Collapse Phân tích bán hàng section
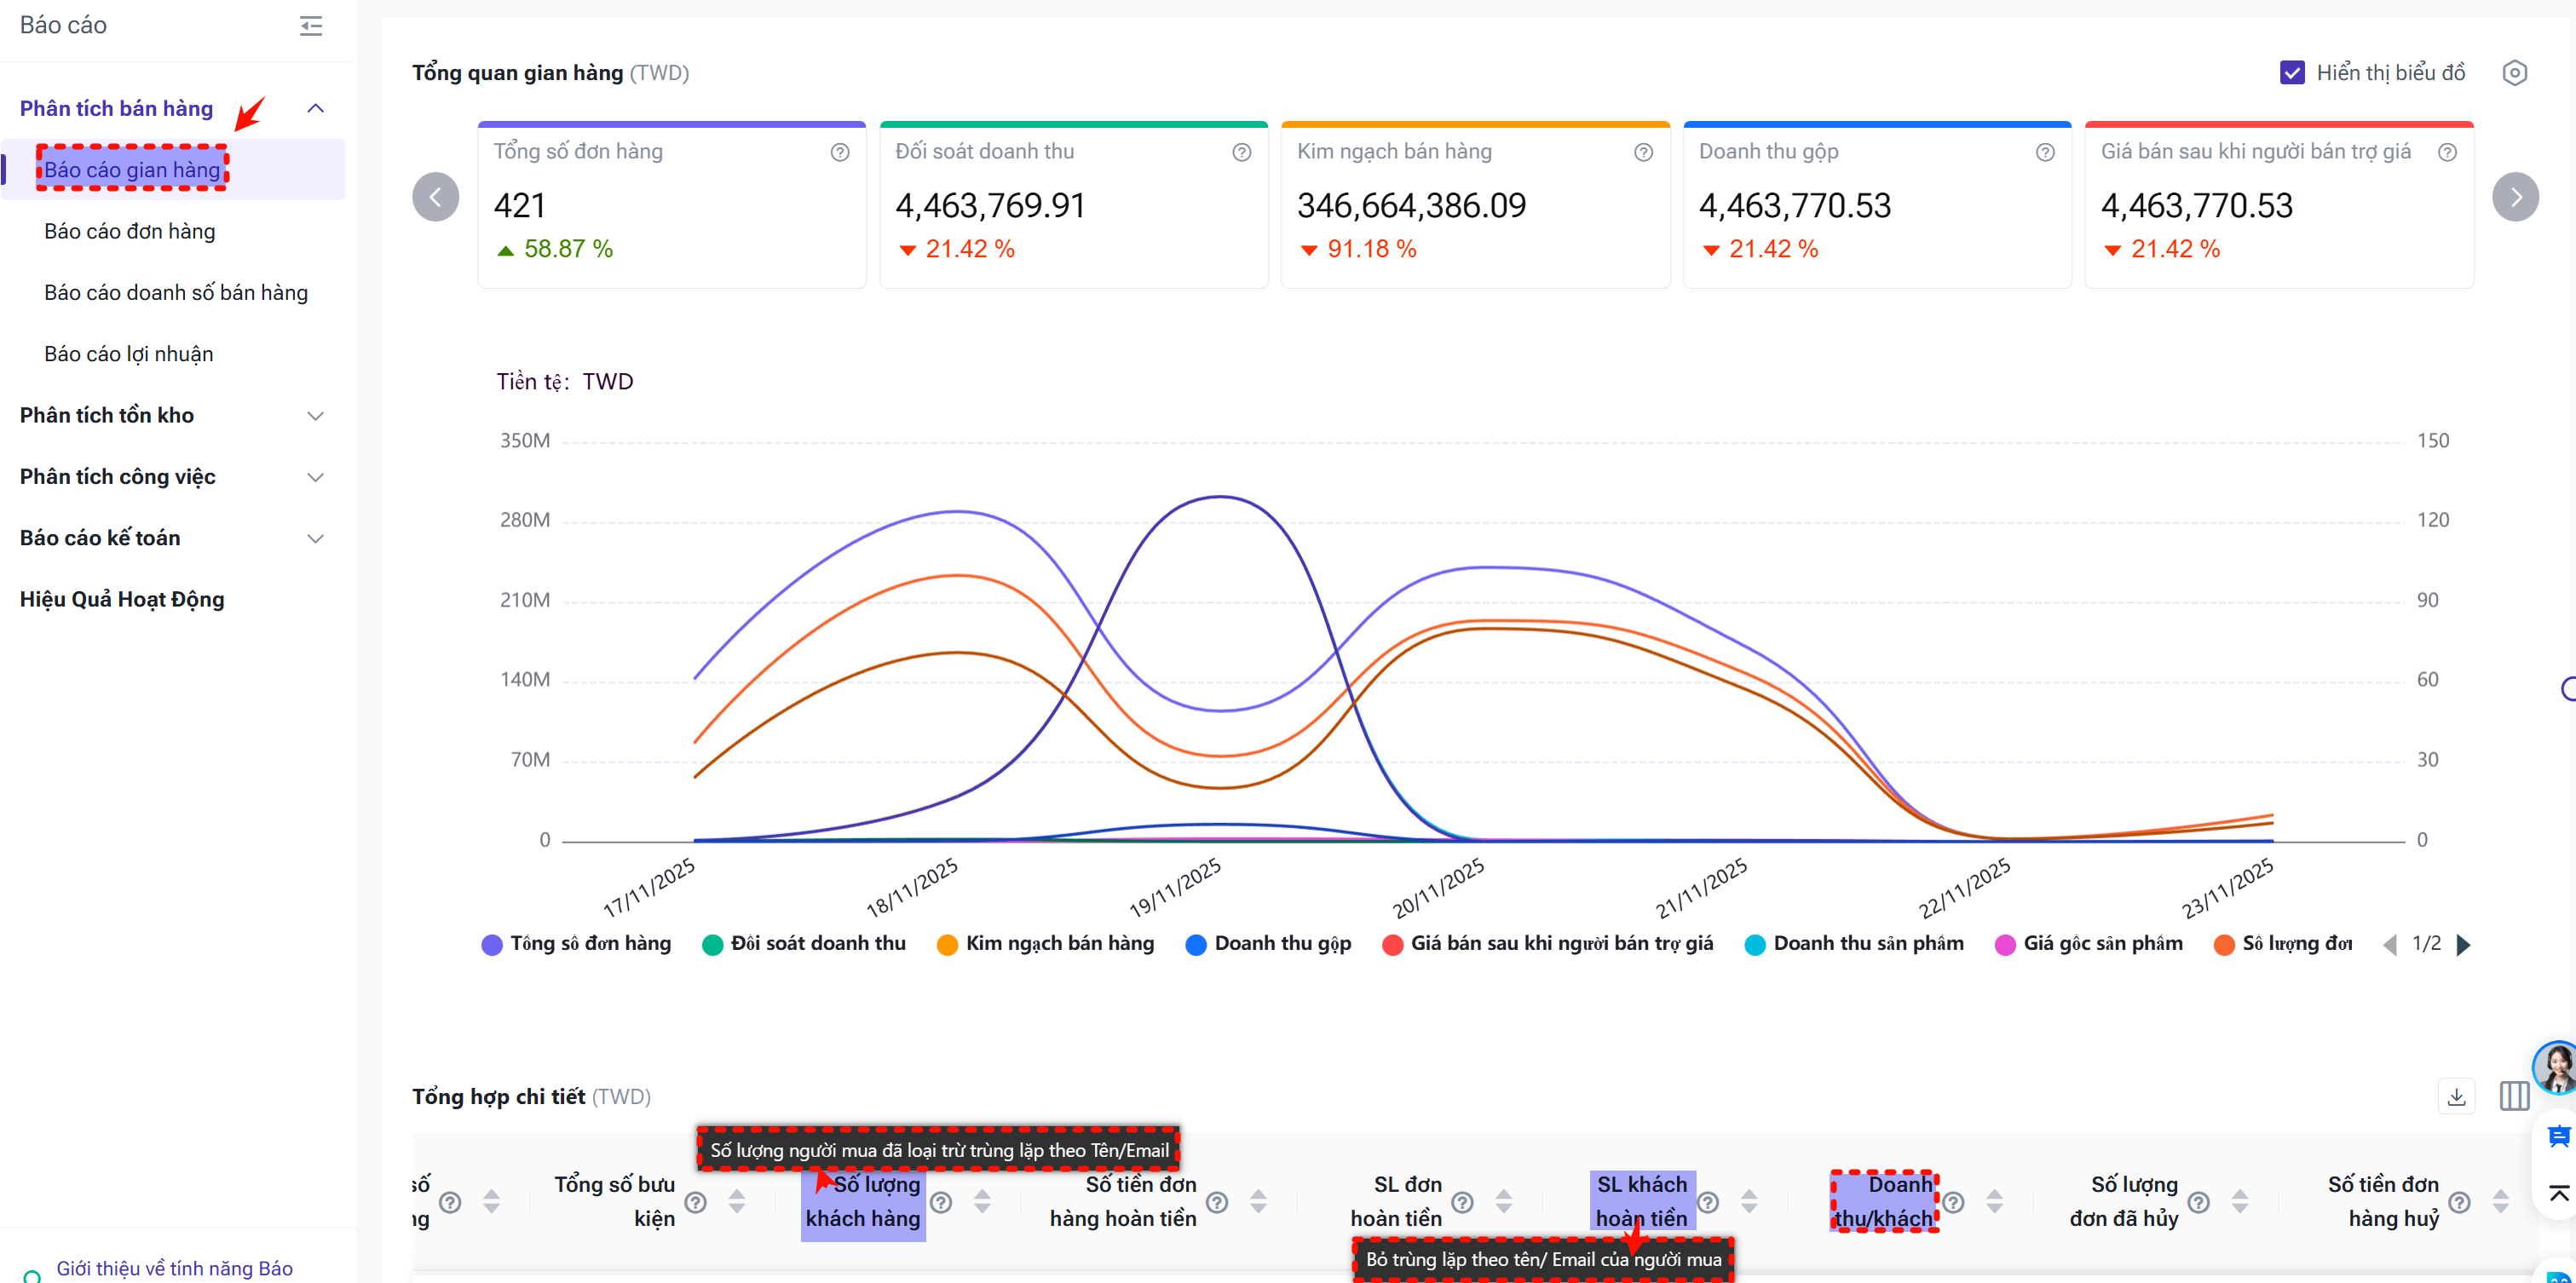The width and height of the screenshot is (2576, 1283). tap(315, 108)
